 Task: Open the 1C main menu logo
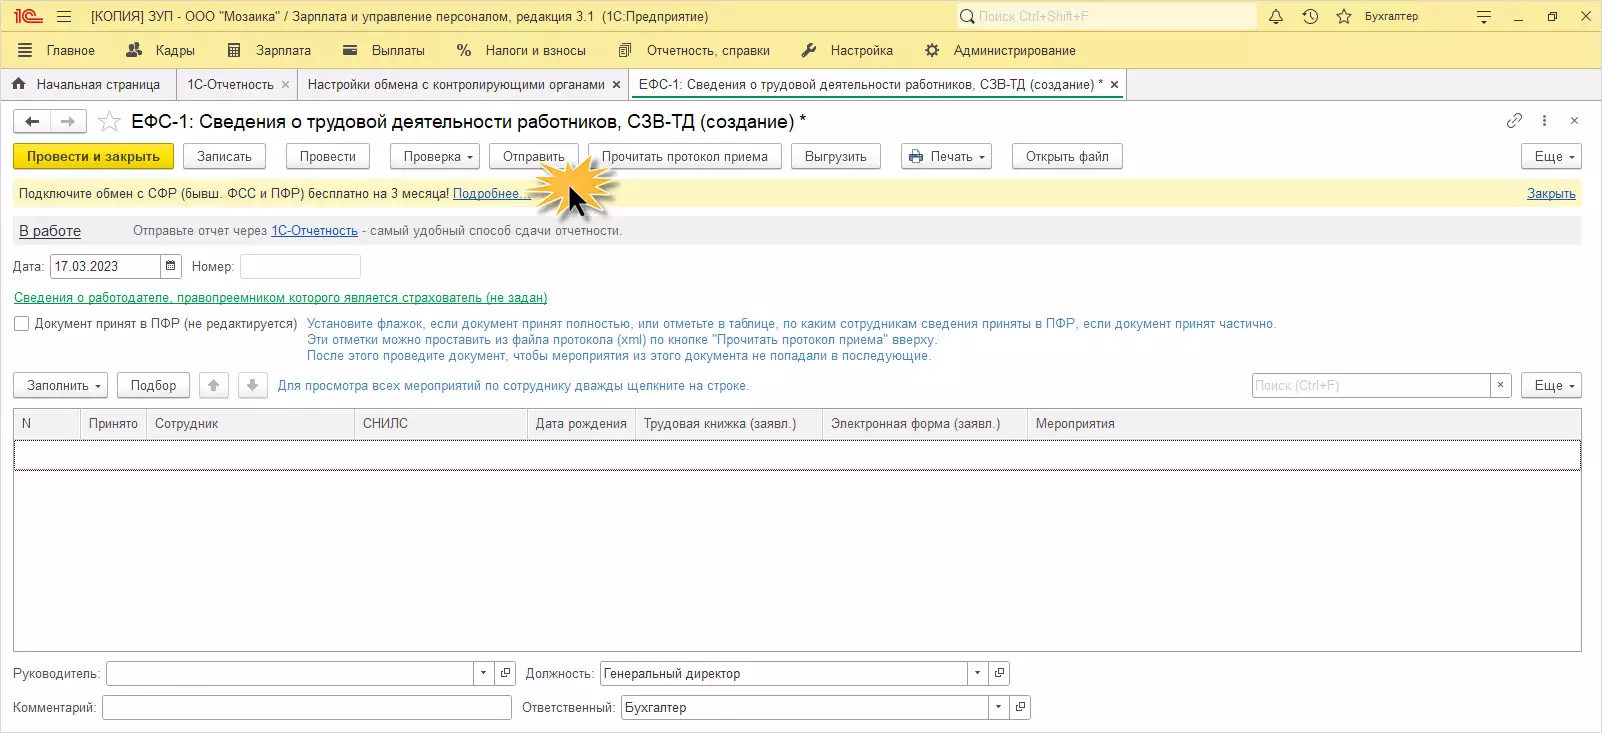tap(28, 17)
